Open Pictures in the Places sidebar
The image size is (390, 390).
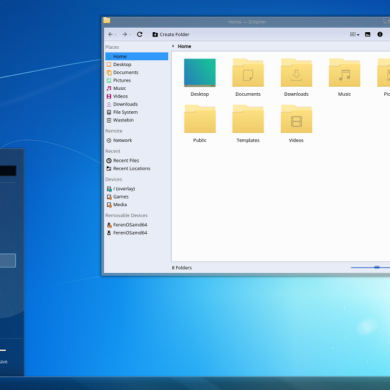137,80
